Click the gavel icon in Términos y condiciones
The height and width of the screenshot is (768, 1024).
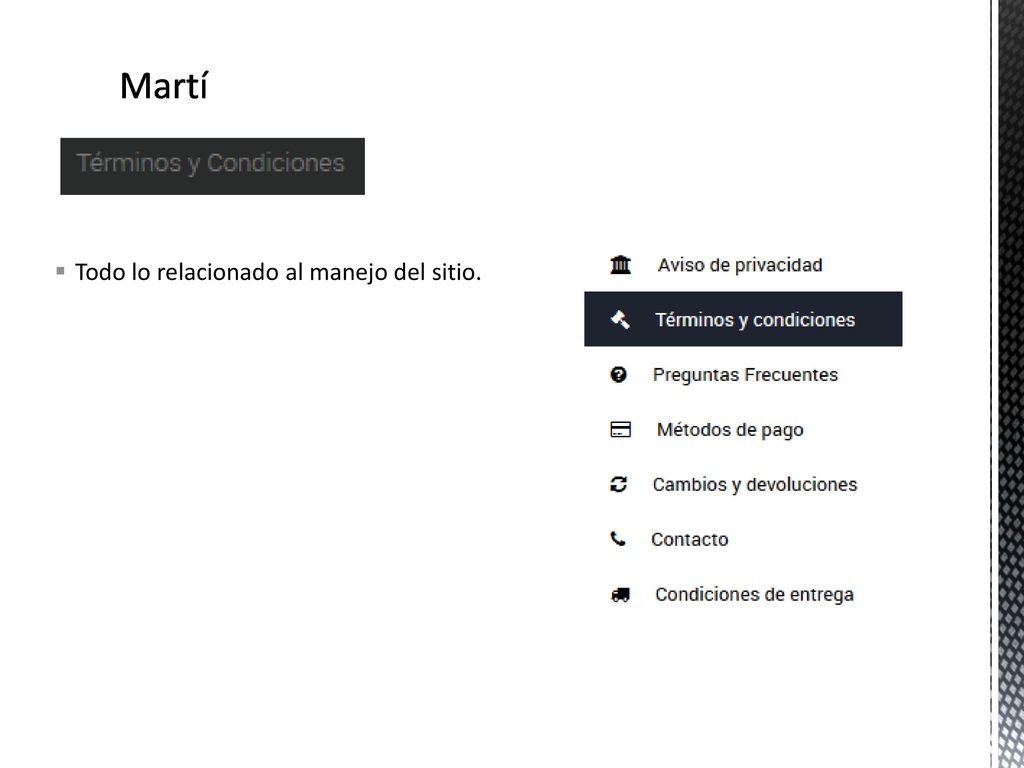pos(620,319)
